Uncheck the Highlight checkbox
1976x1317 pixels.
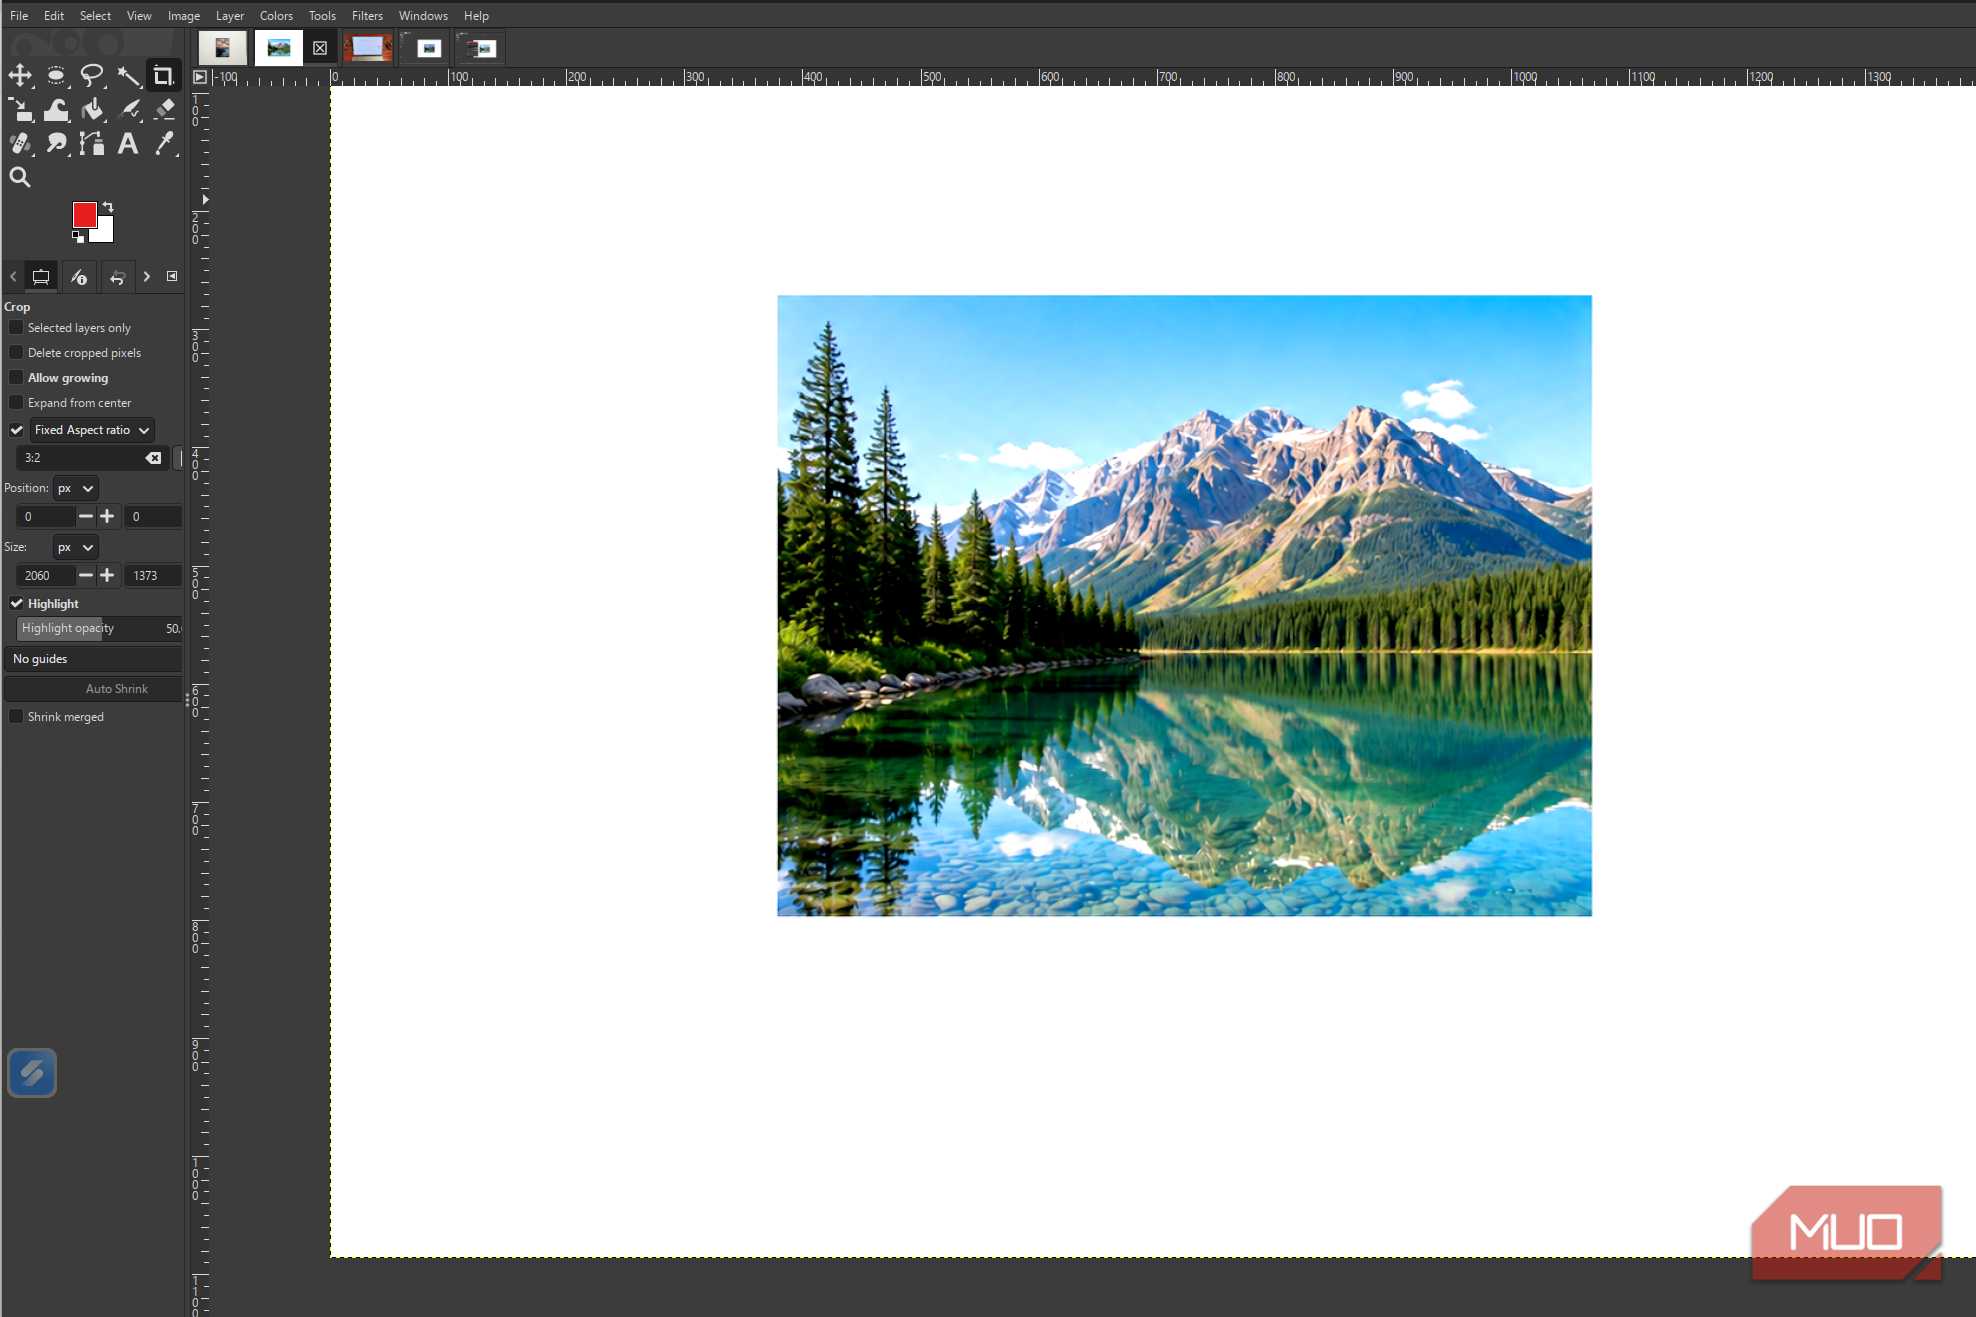(16, 604)
